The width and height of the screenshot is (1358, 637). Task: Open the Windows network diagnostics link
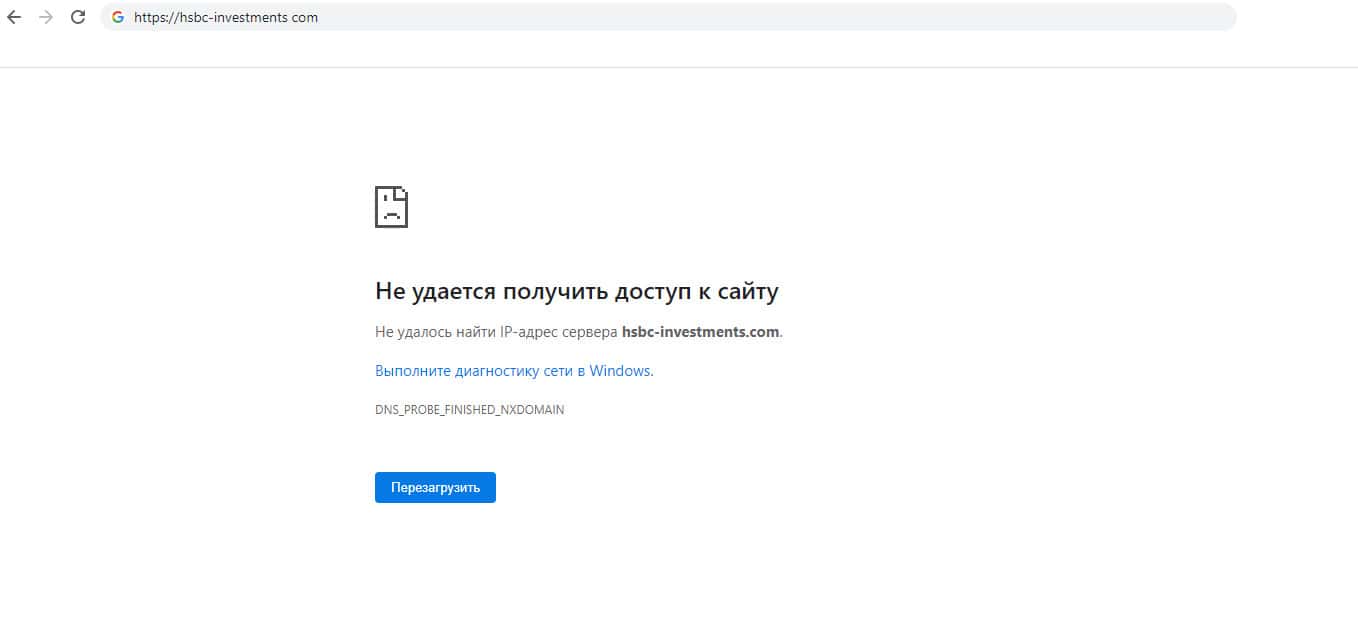514,371
